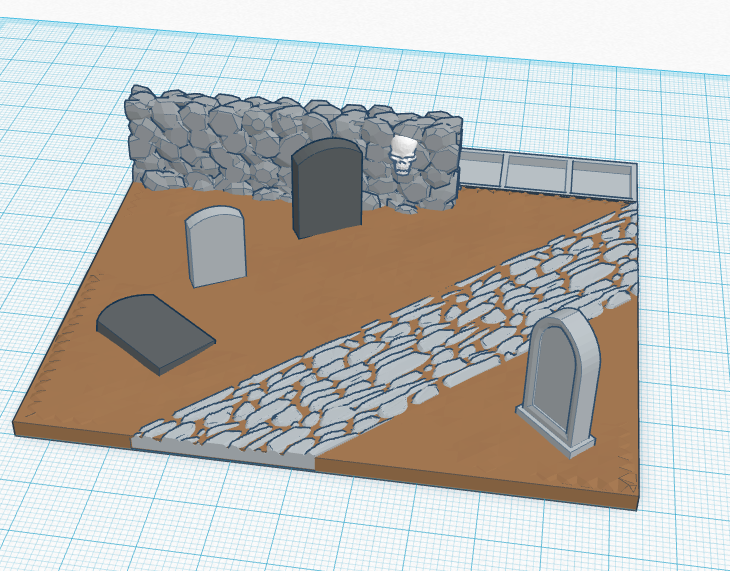The width and height of the screenshot is (730, 571).
Task: Select the dark upright tombstone by the wall
Action: pos(327,188)
